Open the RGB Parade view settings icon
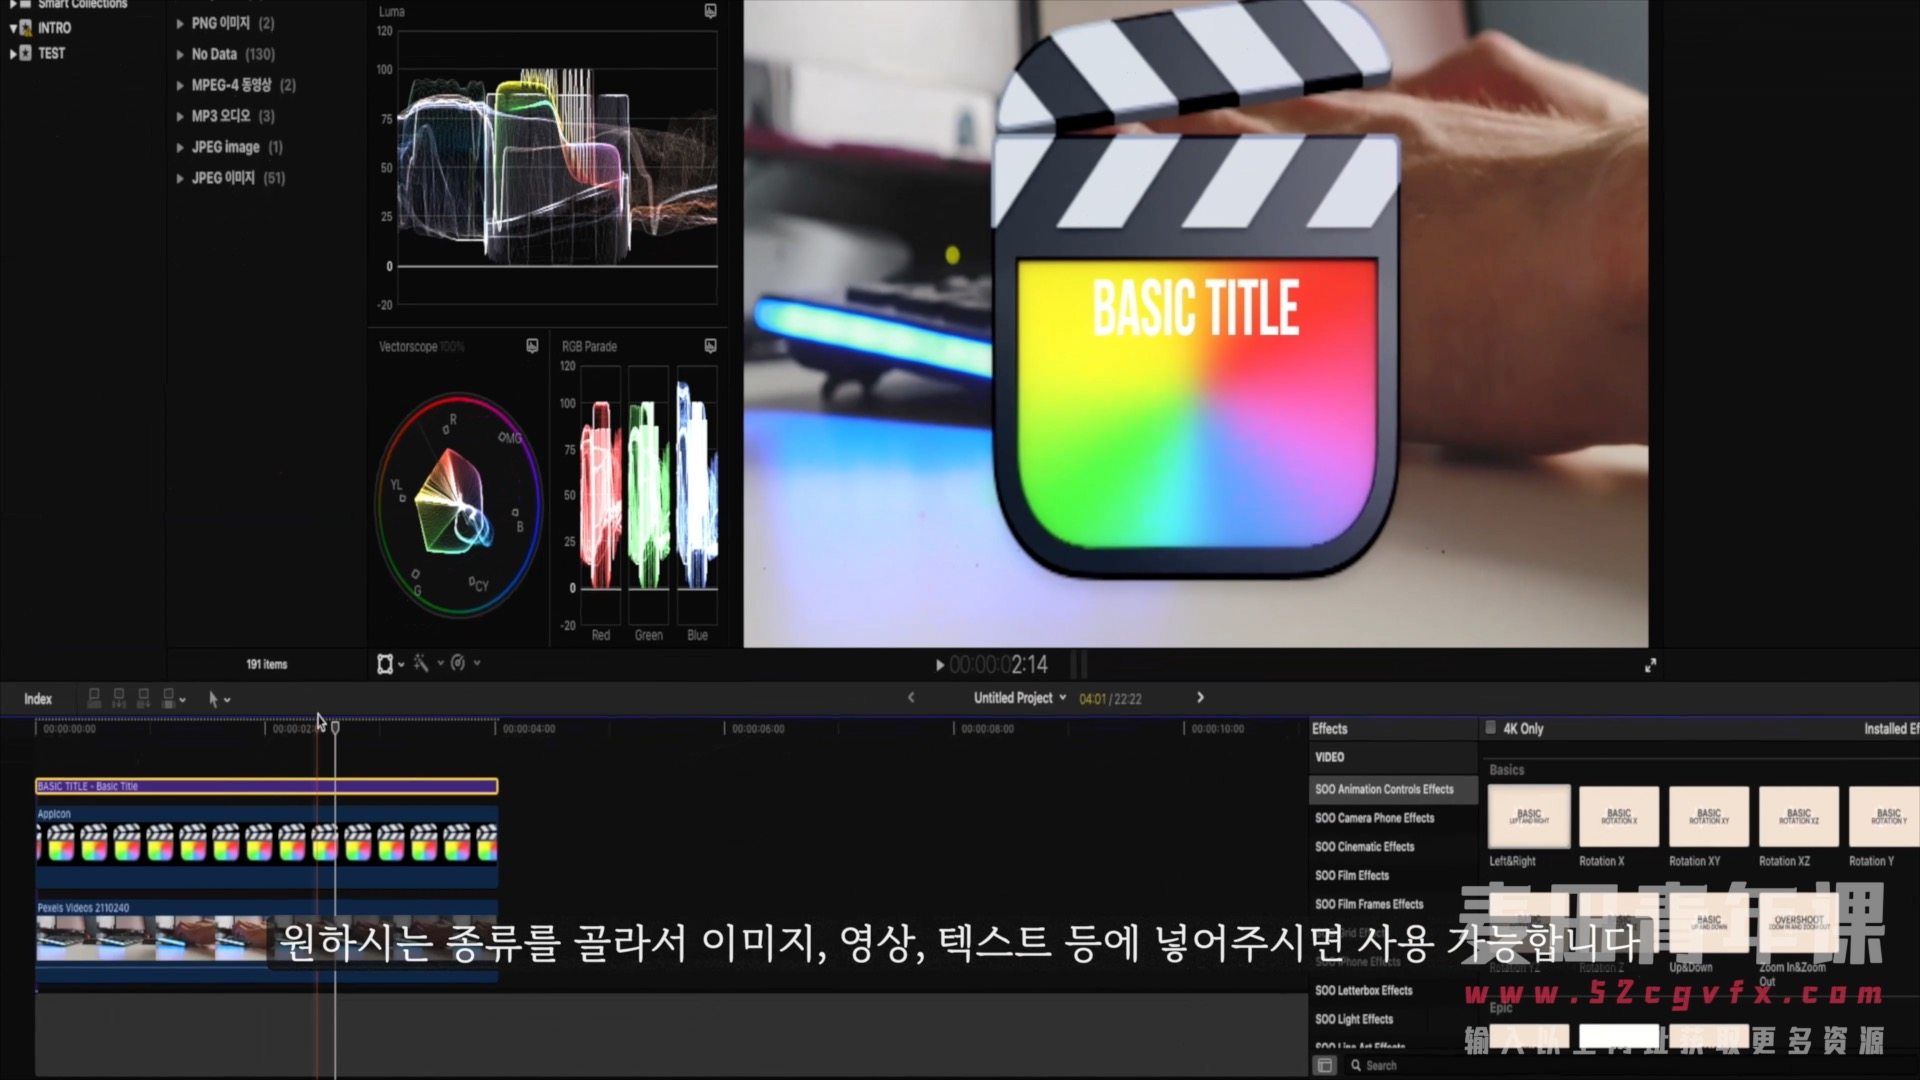 710,346
